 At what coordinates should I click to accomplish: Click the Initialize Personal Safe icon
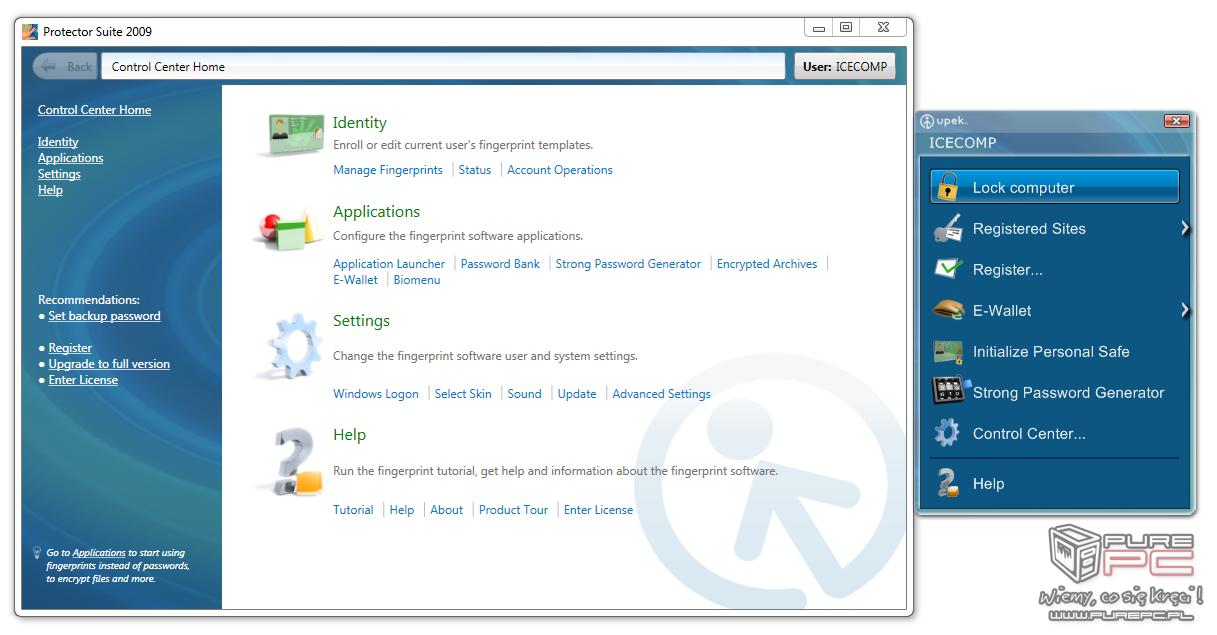pos(948,351)
